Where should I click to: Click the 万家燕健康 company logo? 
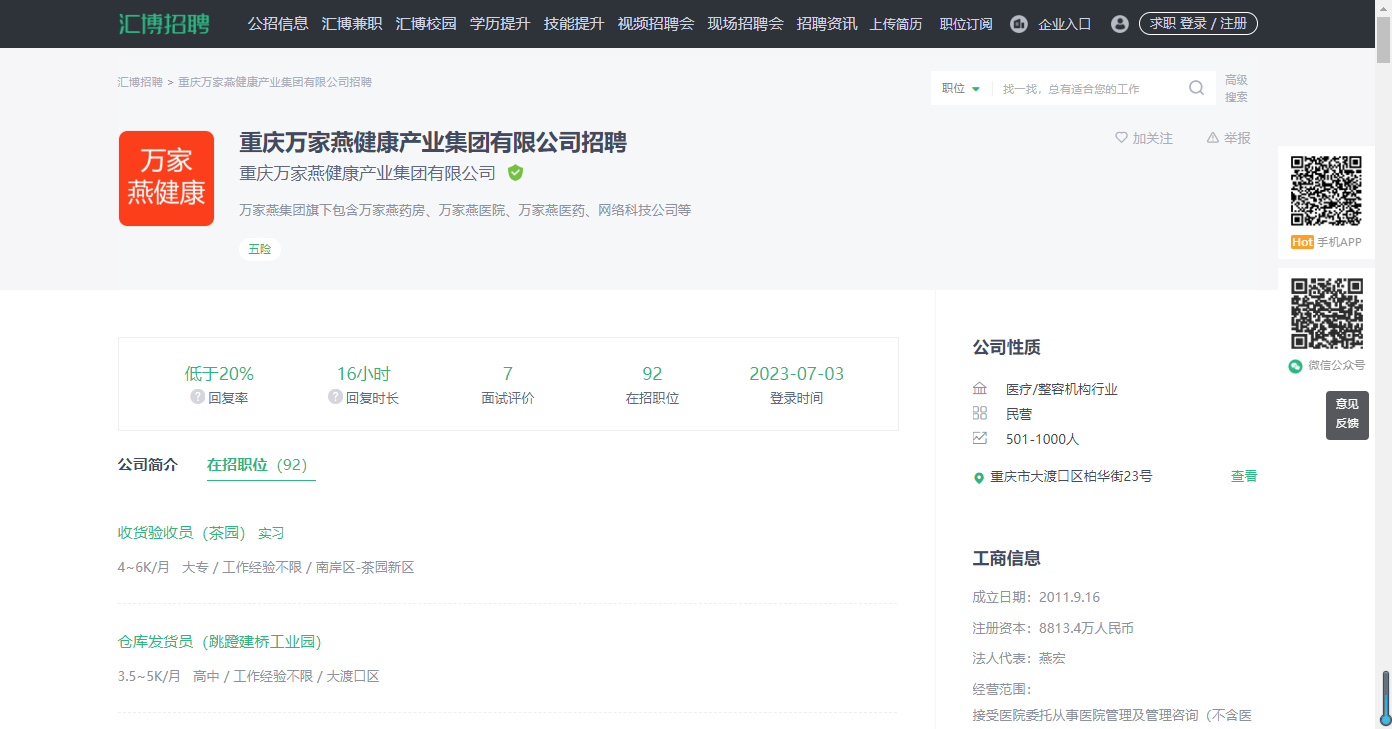[167, 178]
